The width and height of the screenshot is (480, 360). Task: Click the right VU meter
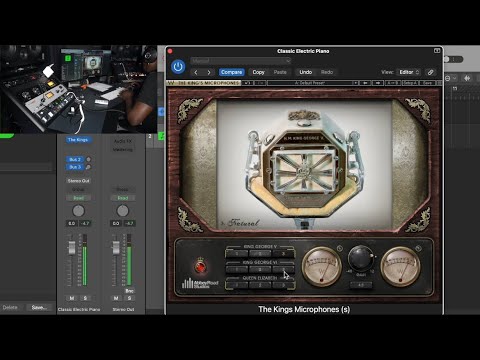400,267
